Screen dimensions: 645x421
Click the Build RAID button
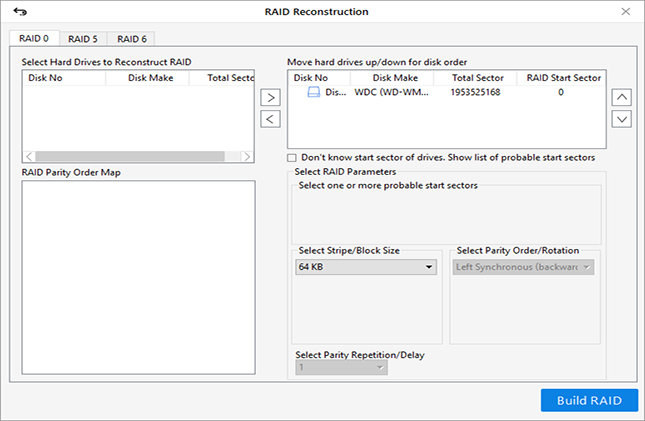point(589,400)
